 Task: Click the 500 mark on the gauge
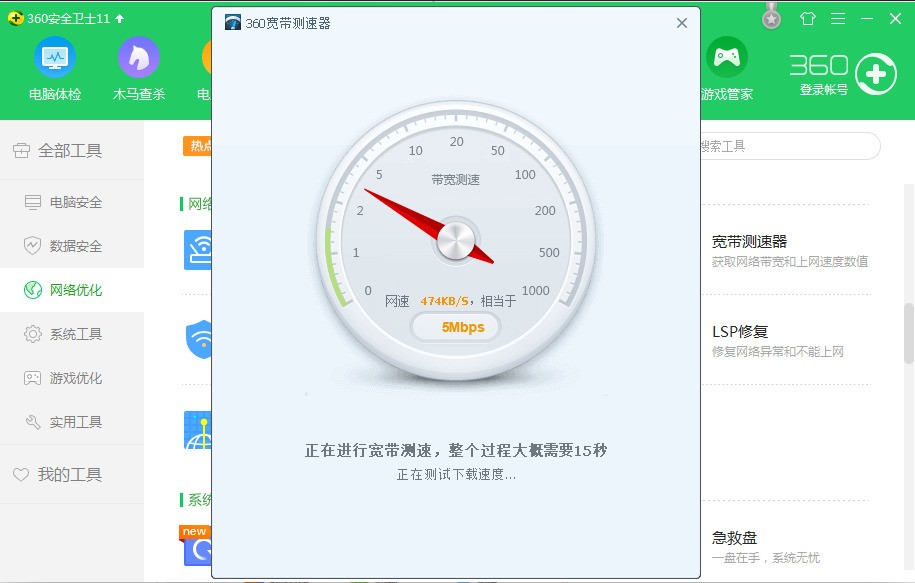(x=549, y=253)
